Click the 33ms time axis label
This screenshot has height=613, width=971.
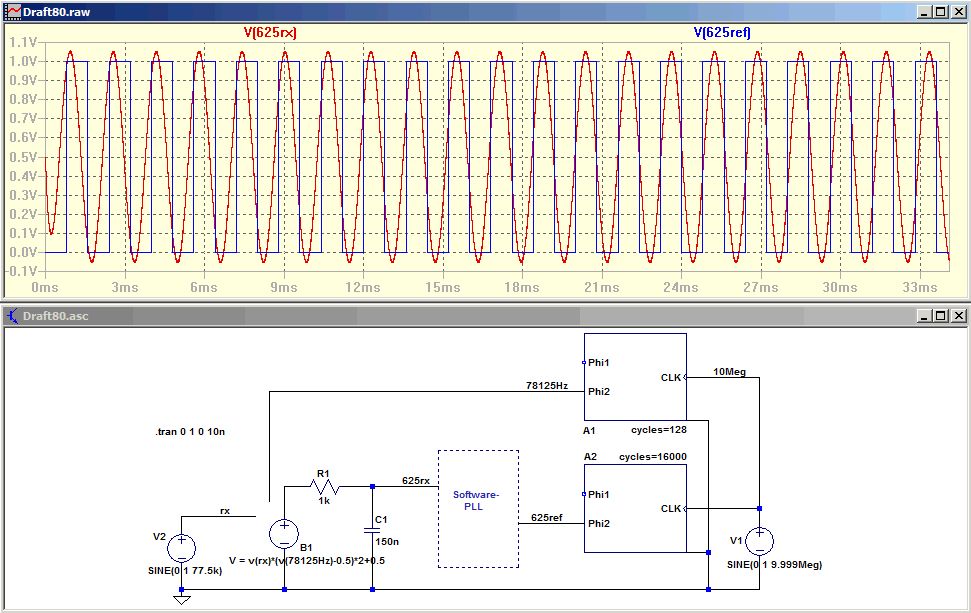click(x=920, y=287)
